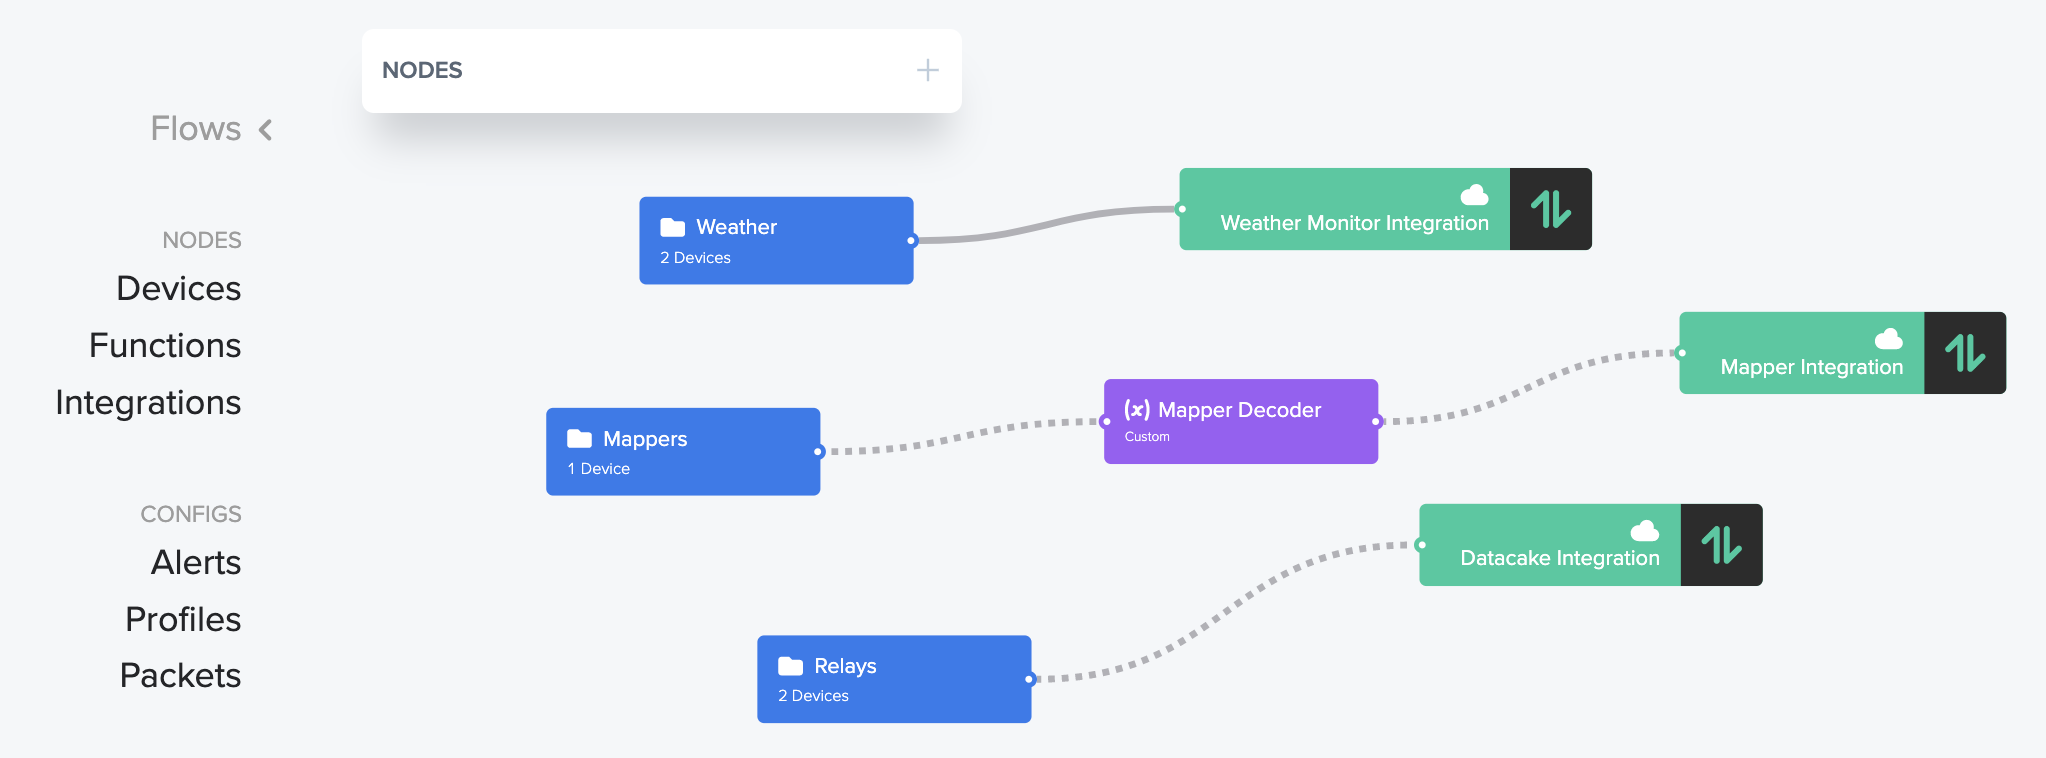Click the Mappers node title
The image size is (2046, 758).
[645, 439]
